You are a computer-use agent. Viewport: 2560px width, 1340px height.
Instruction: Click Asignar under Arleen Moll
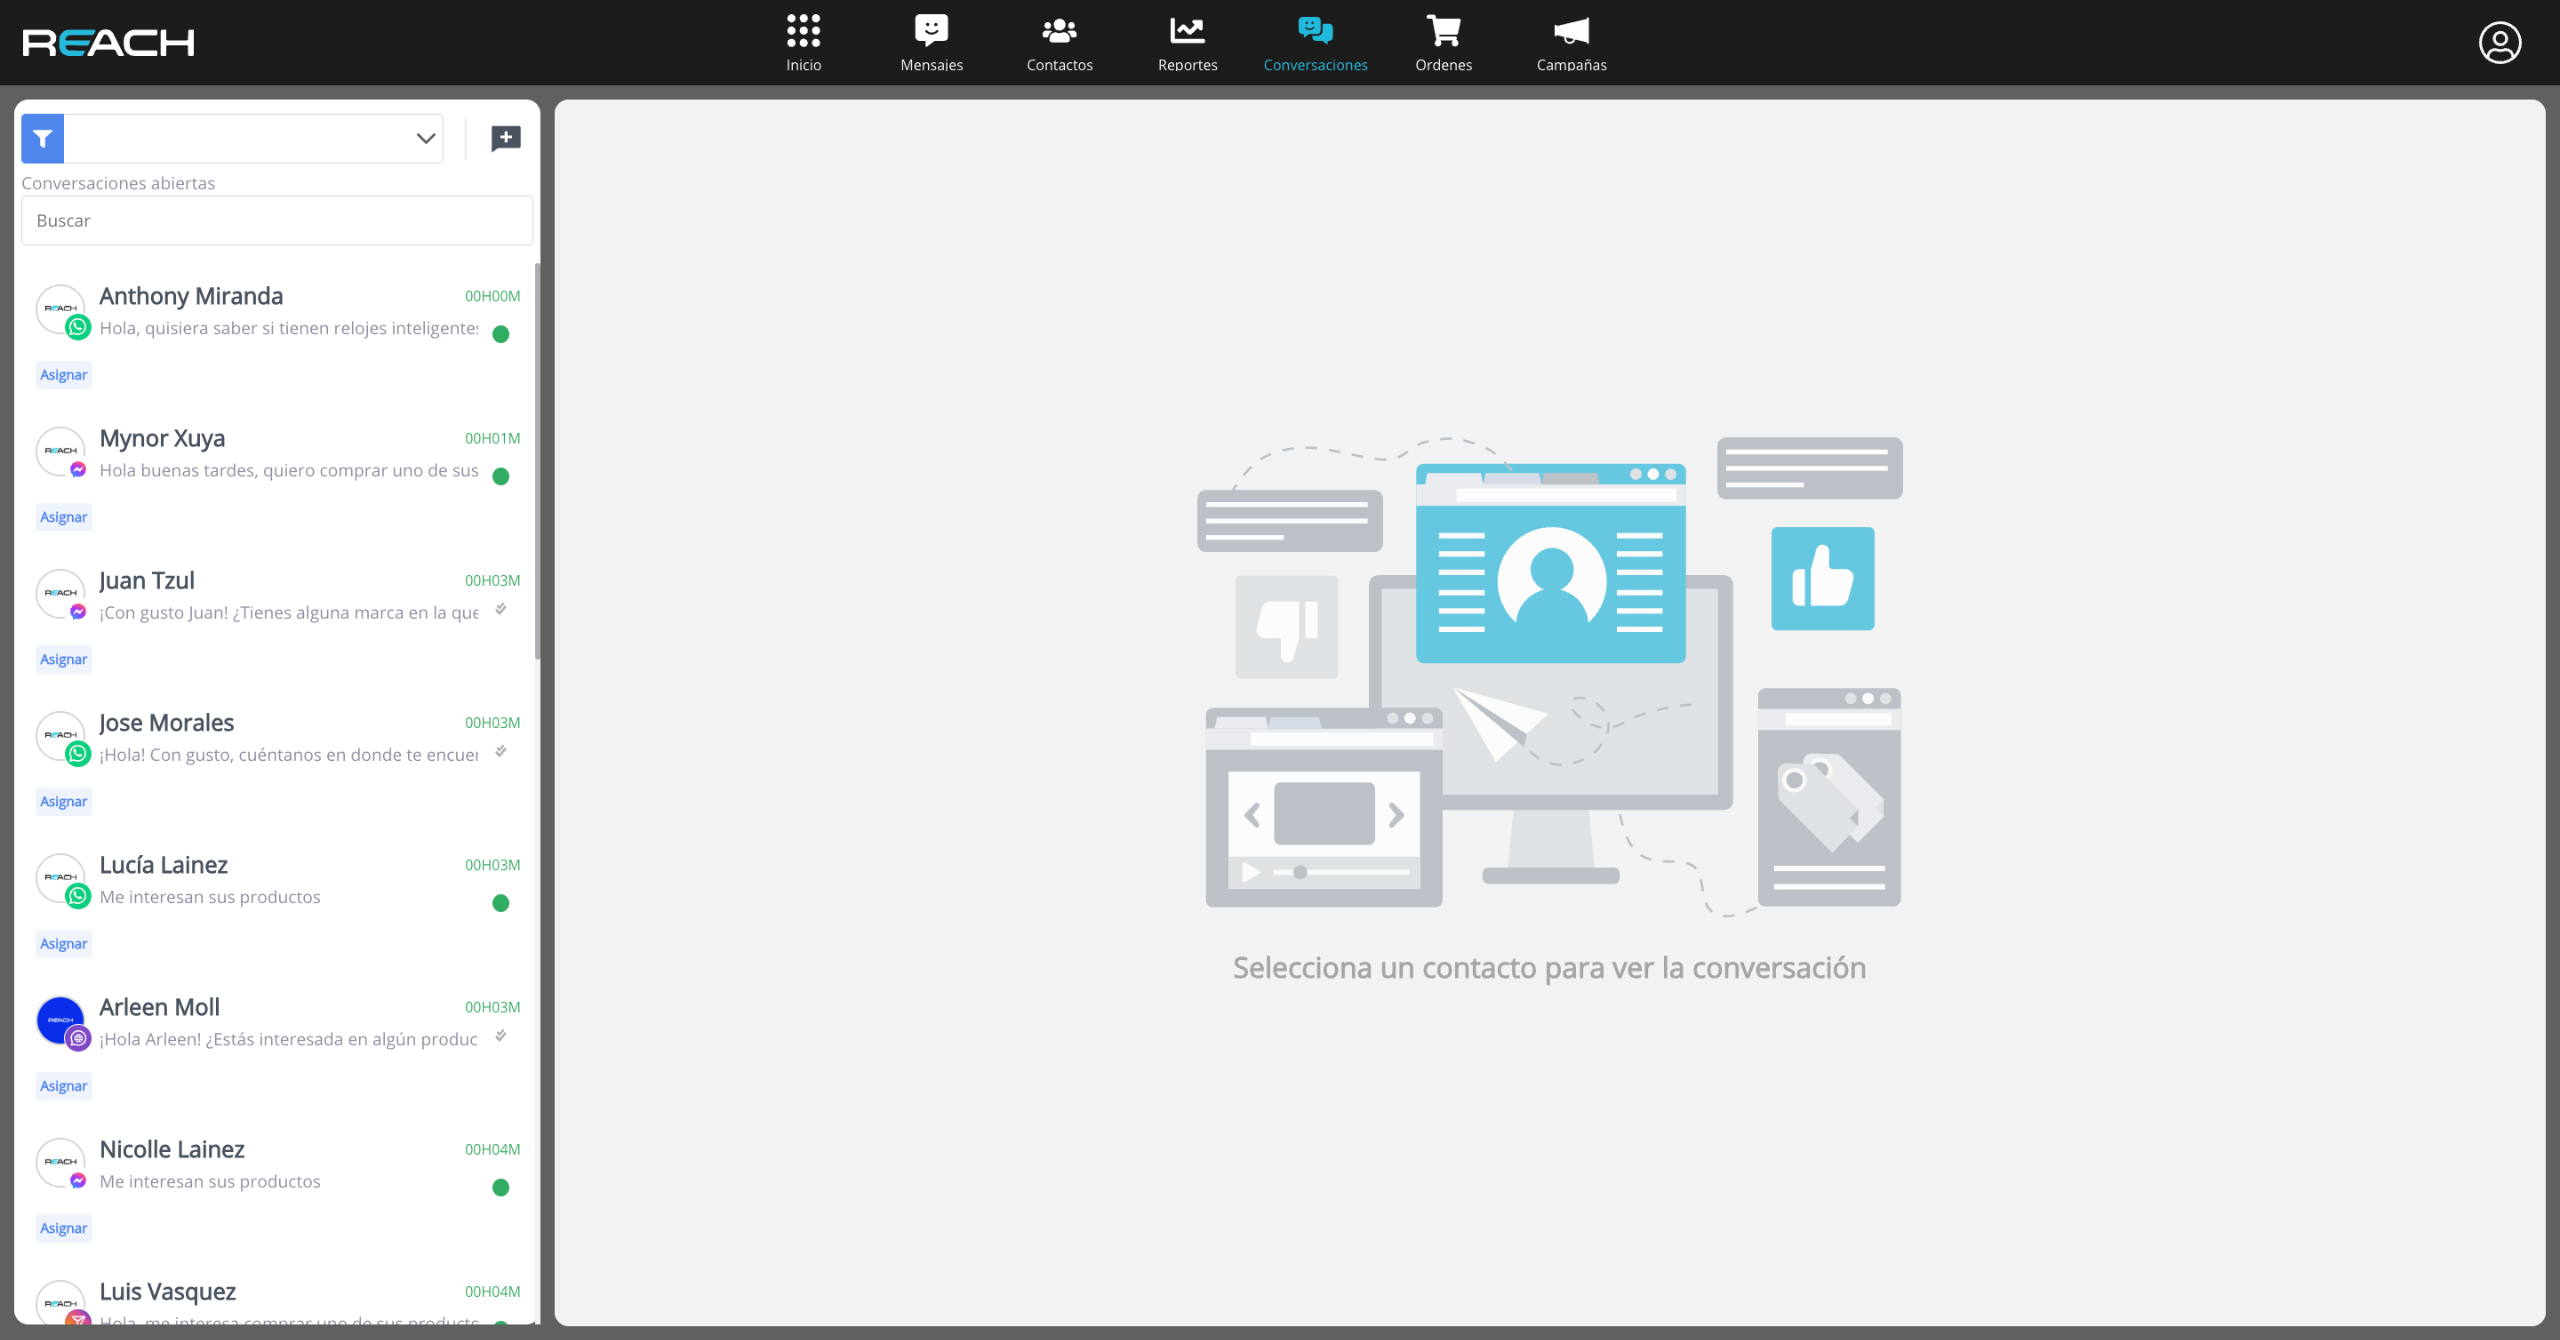tap(63, 1086)
